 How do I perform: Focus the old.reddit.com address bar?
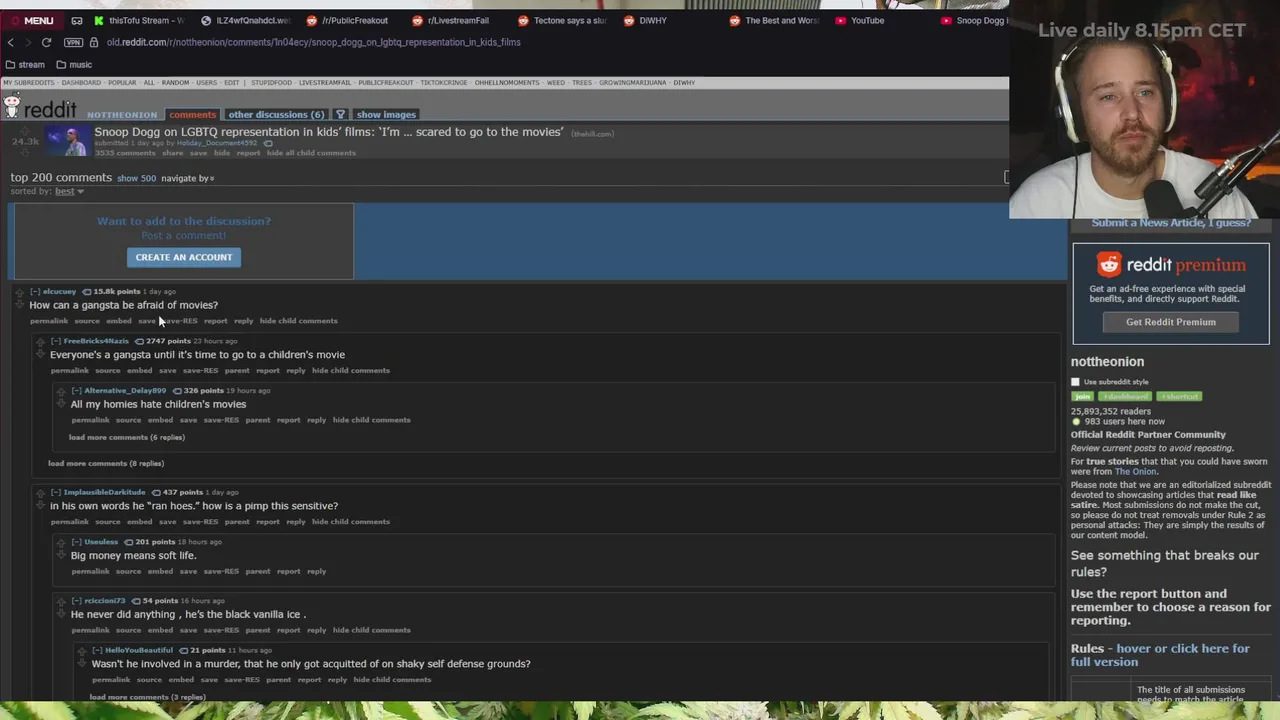[x=314, y=42]
